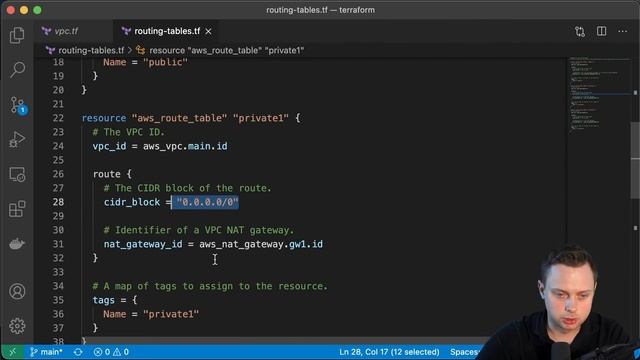Click line number 26 in gutter

point(58,174)
